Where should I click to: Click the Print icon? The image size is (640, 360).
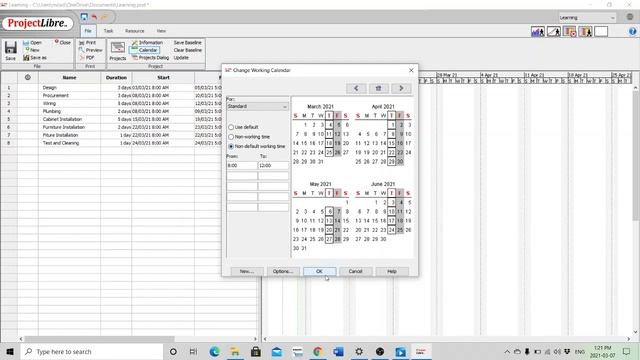82,42
